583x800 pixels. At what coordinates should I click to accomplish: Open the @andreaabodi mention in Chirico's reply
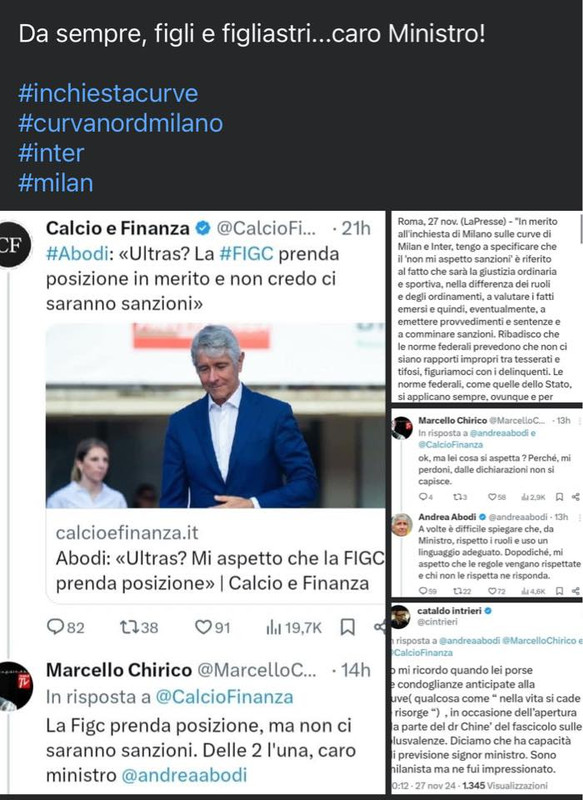pos(184,775)
